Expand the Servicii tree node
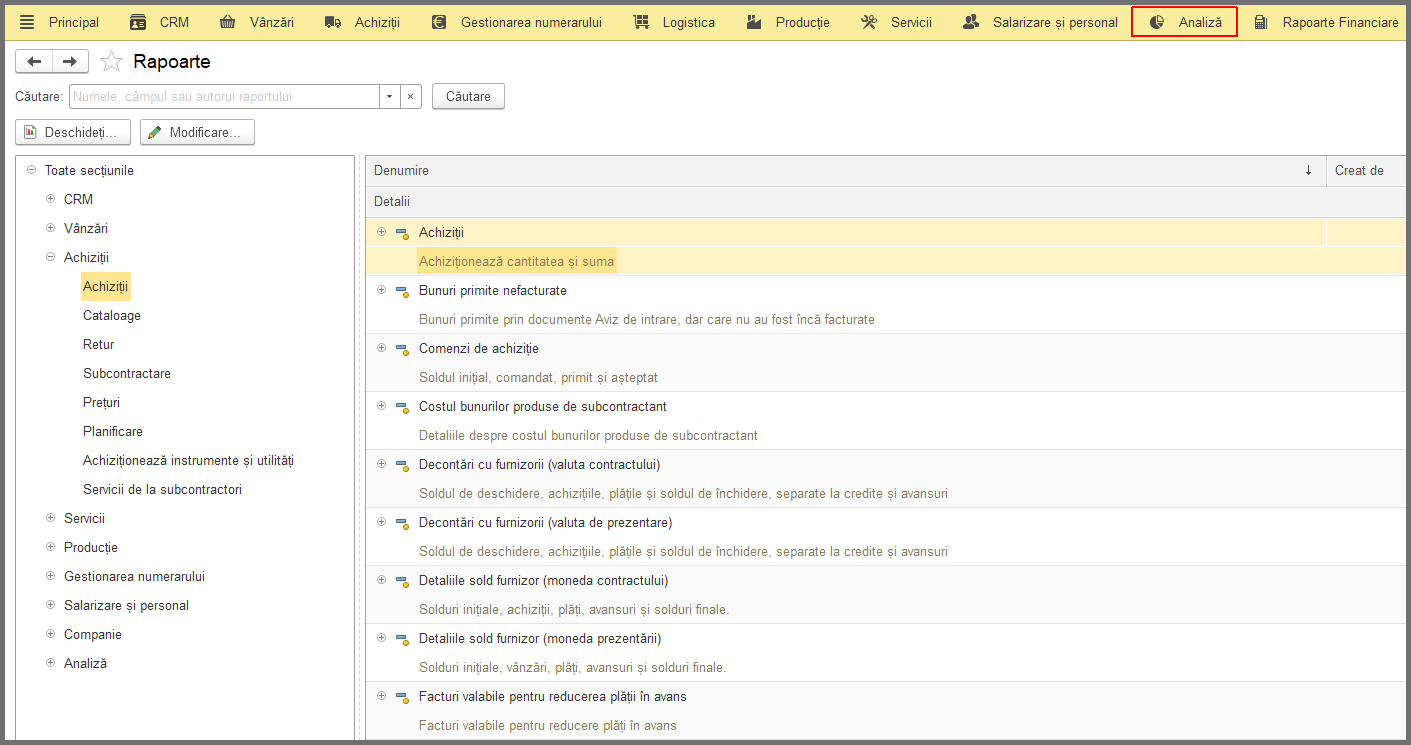 [51, 518]
